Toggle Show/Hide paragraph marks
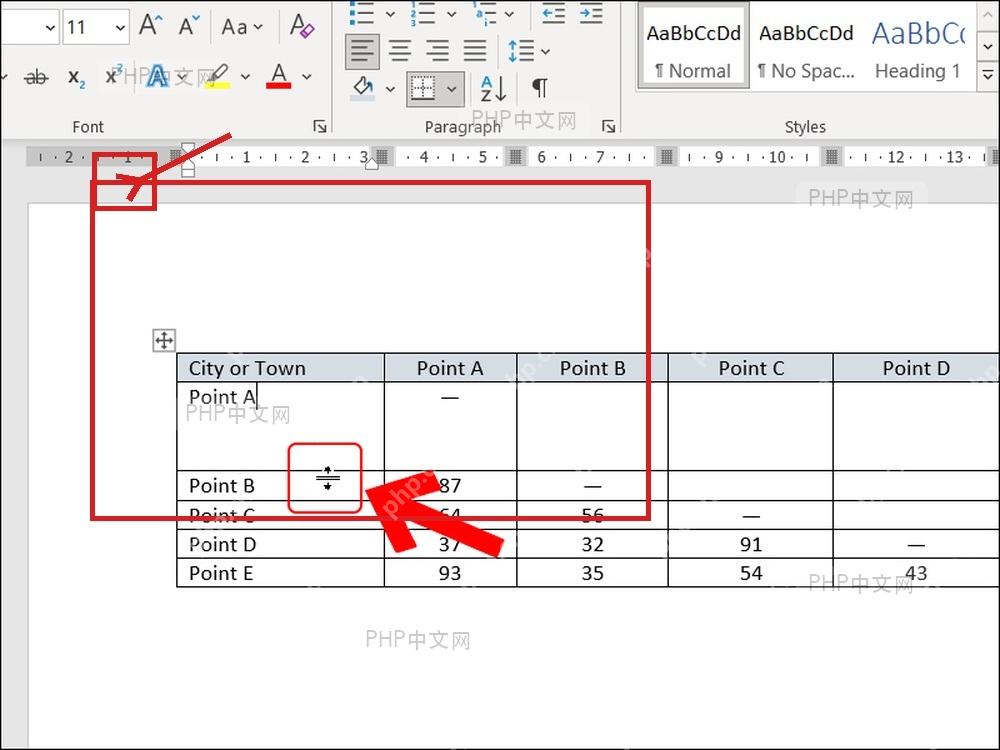 (x=540, y=87)
